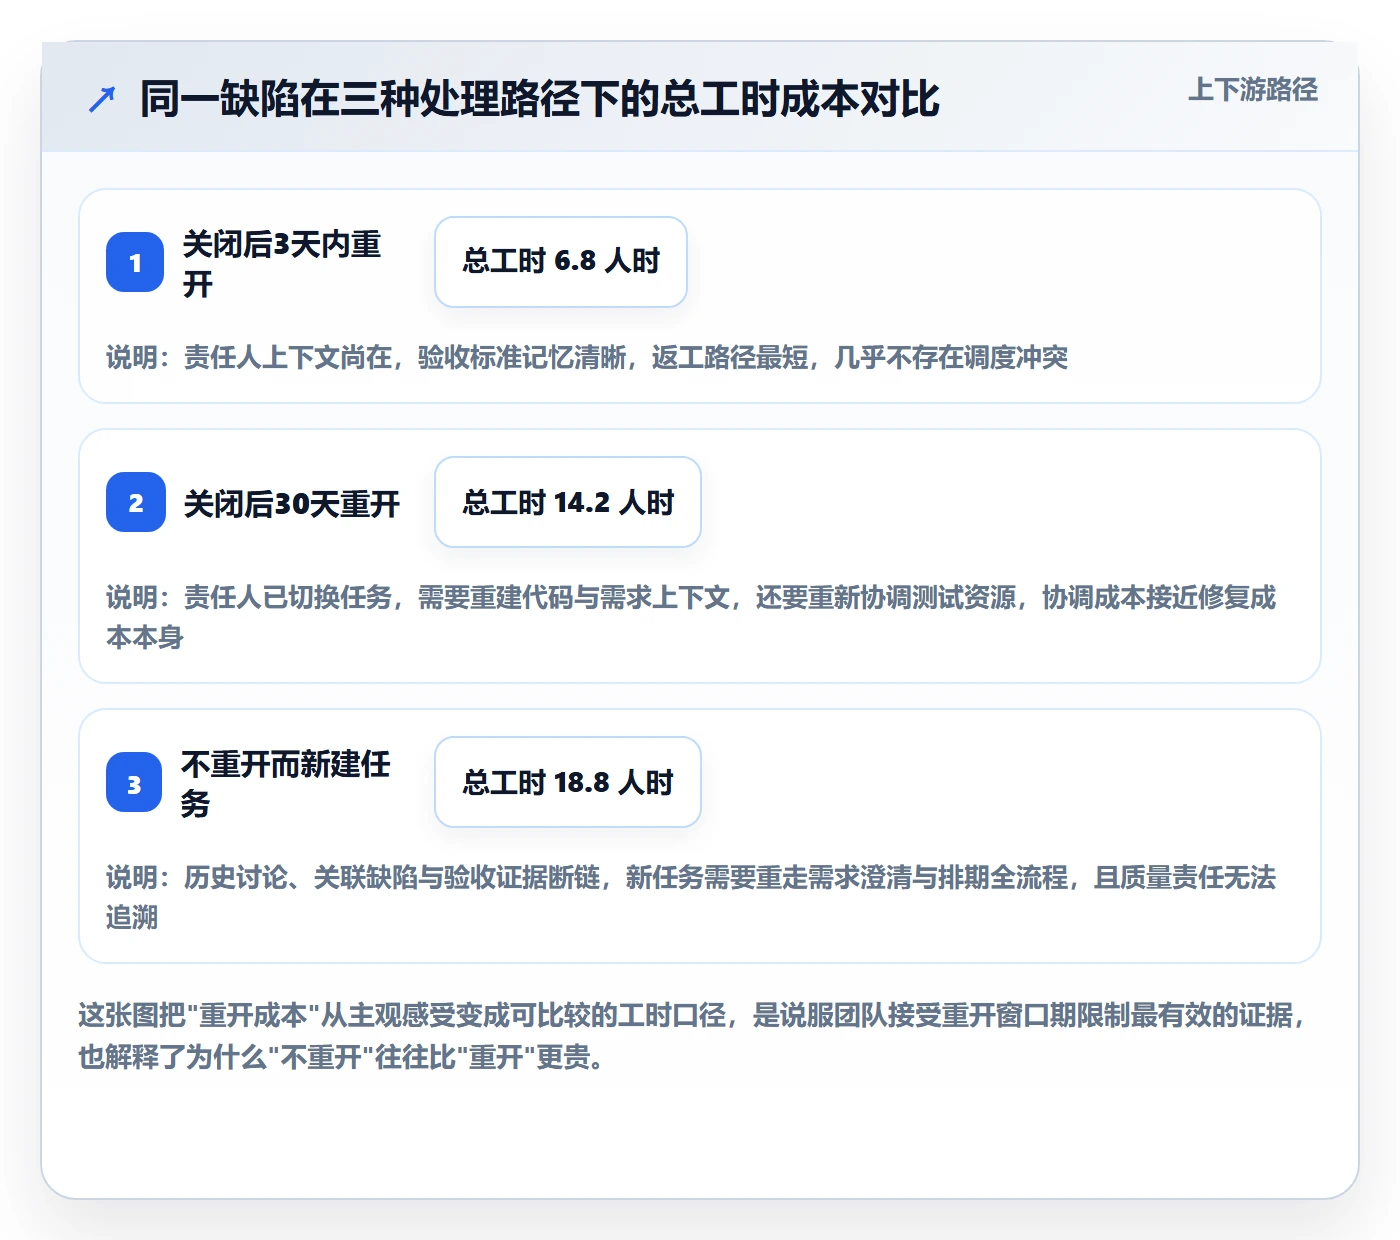Click the number 1 step badge
The width and height of the screenshot is (1400, 1240).
pos(135,262)
